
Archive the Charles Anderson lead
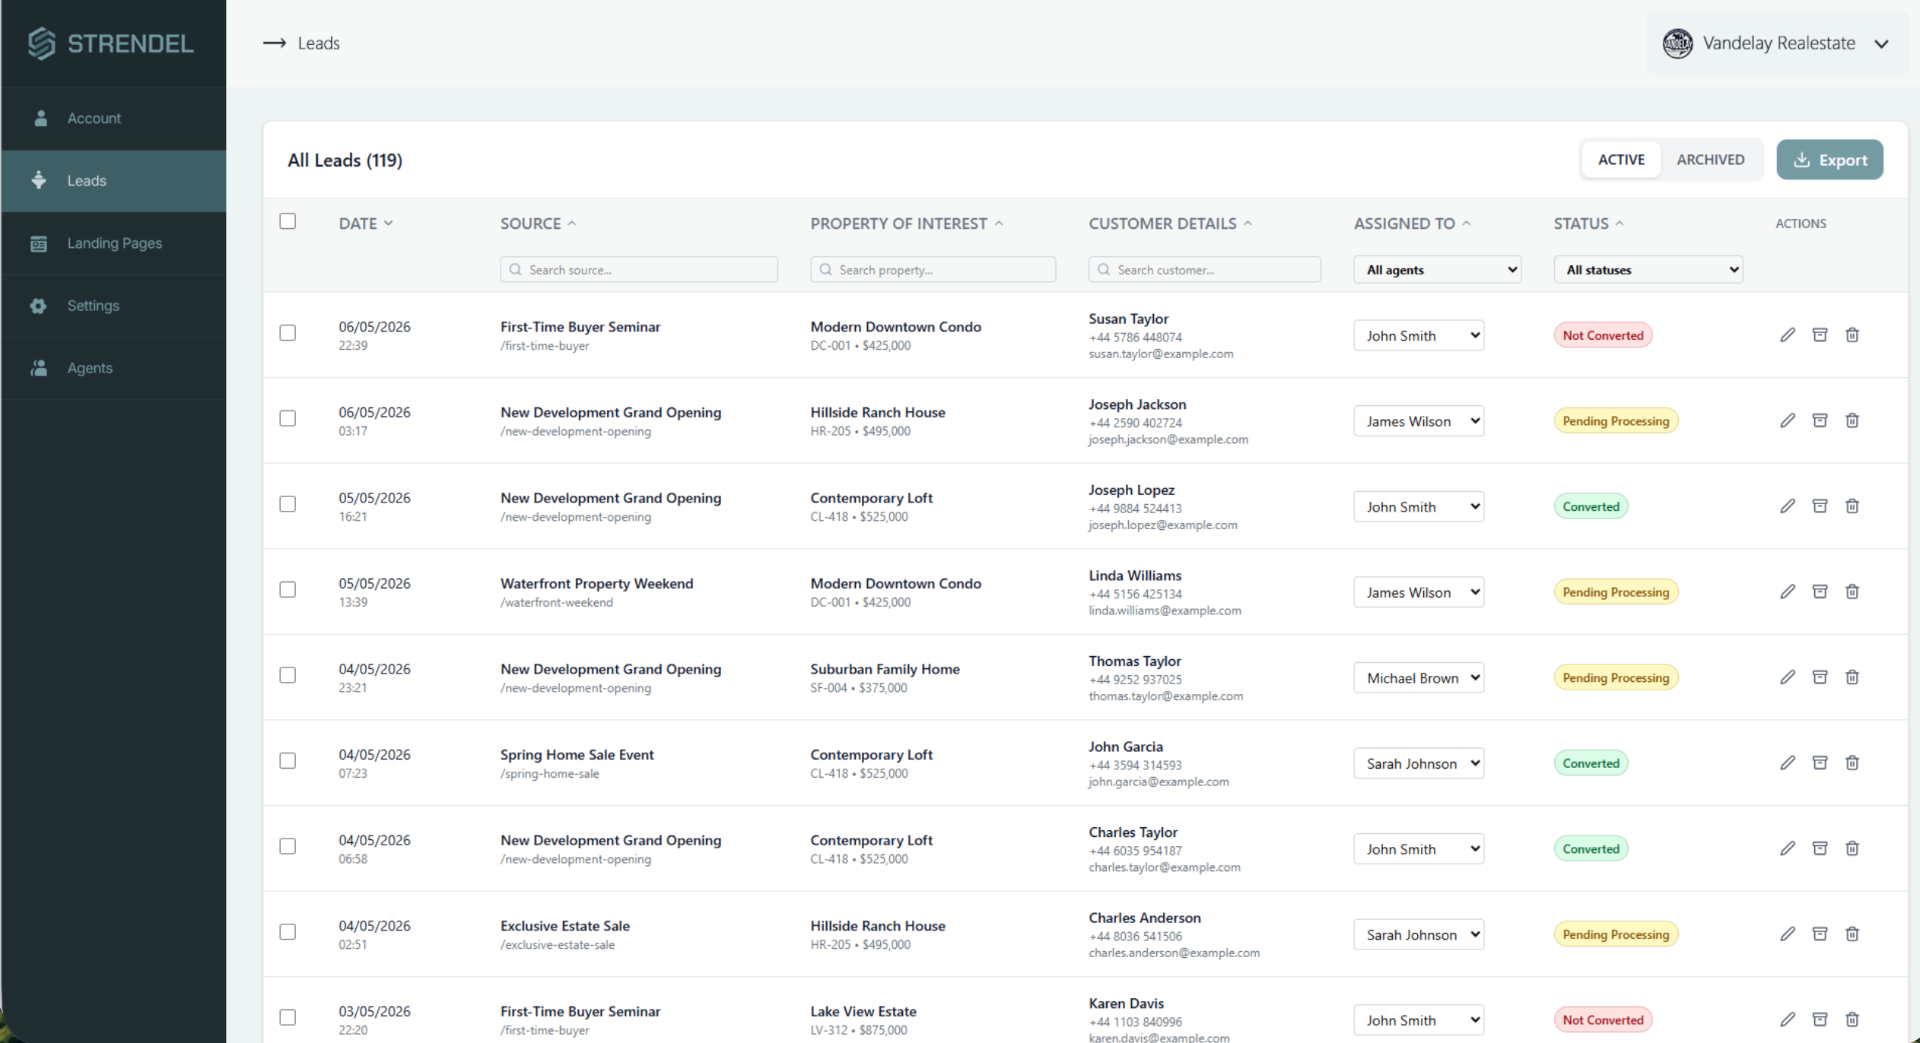[1820, 934]
